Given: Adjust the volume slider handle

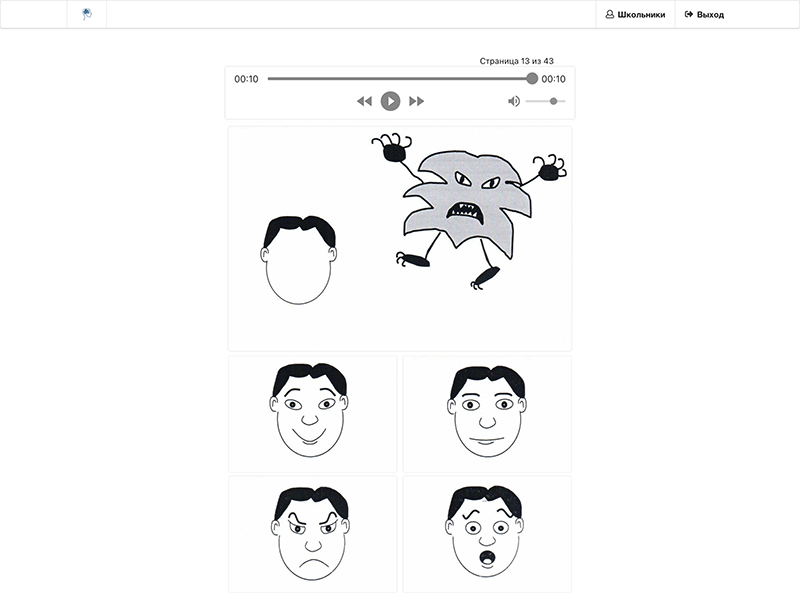Looking at the screenshot, I should (x=554, y=101).
